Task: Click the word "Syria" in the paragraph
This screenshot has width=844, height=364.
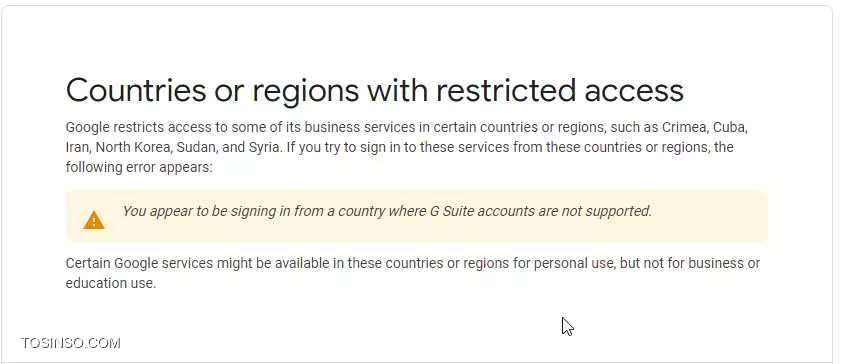Action: [x=263, y=148]
